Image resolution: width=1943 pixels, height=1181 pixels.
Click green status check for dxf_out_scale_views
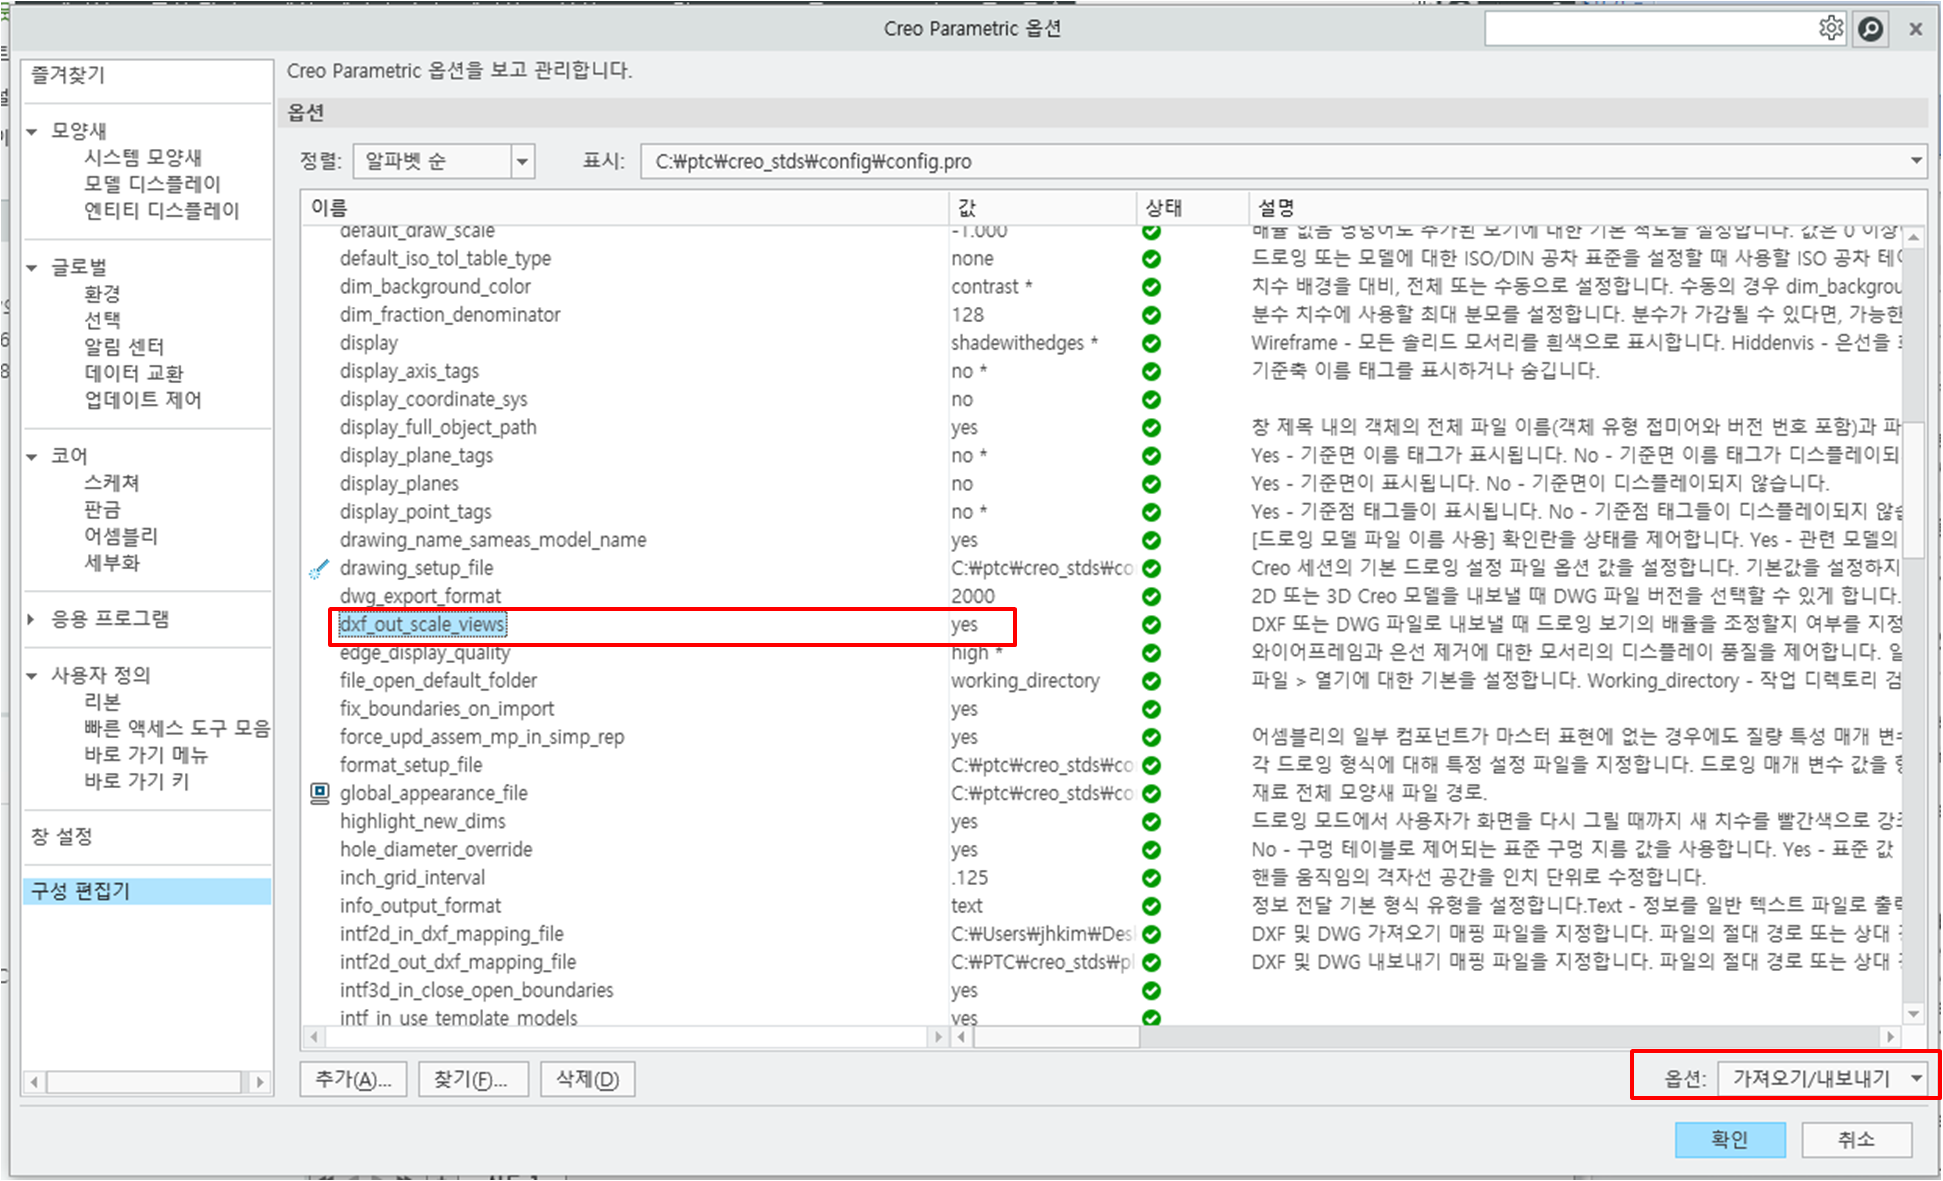(1151, 625)
